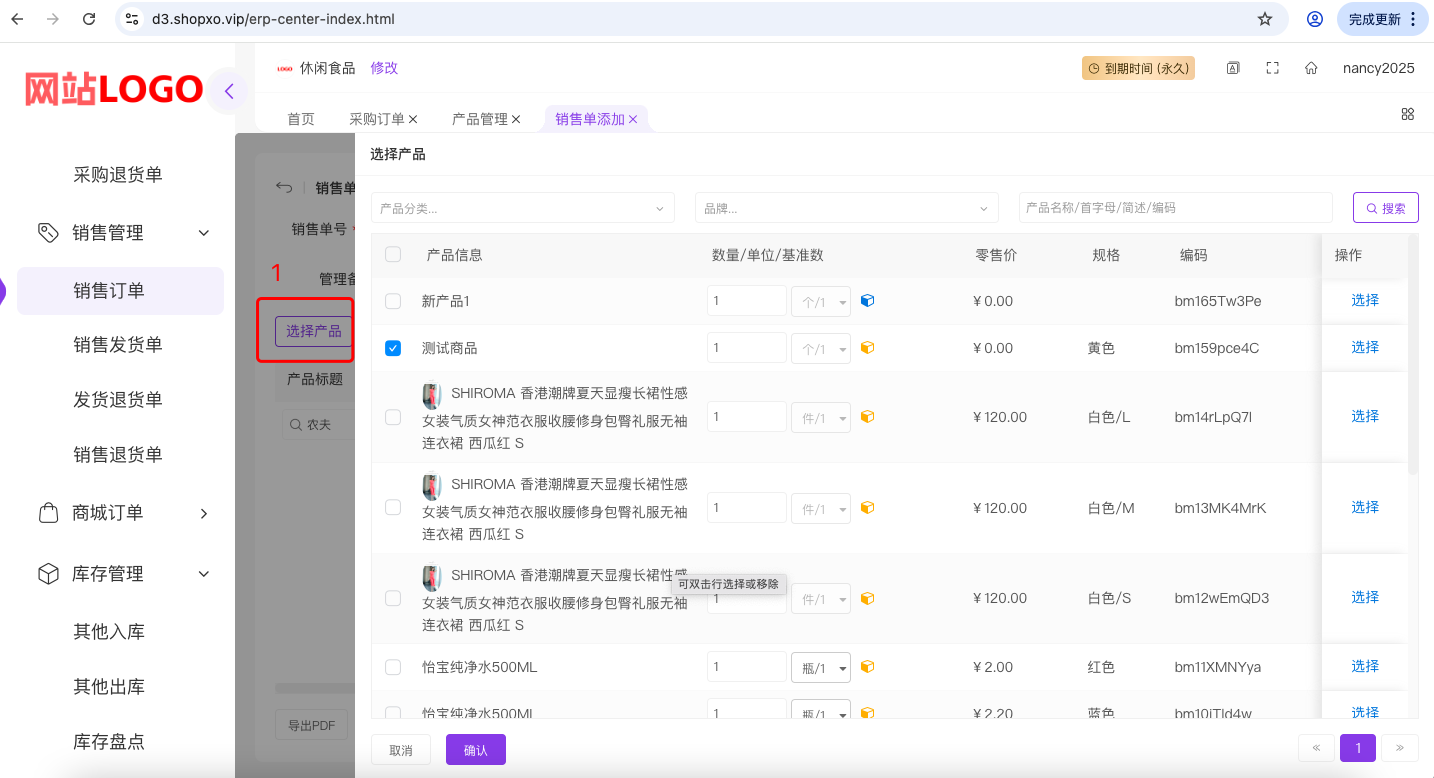The height and width of the screenshot is (778, 1434).
Task: Click the 选择产品 button behind the dialog
Action: pyautogui.click(x=314, y=331)
